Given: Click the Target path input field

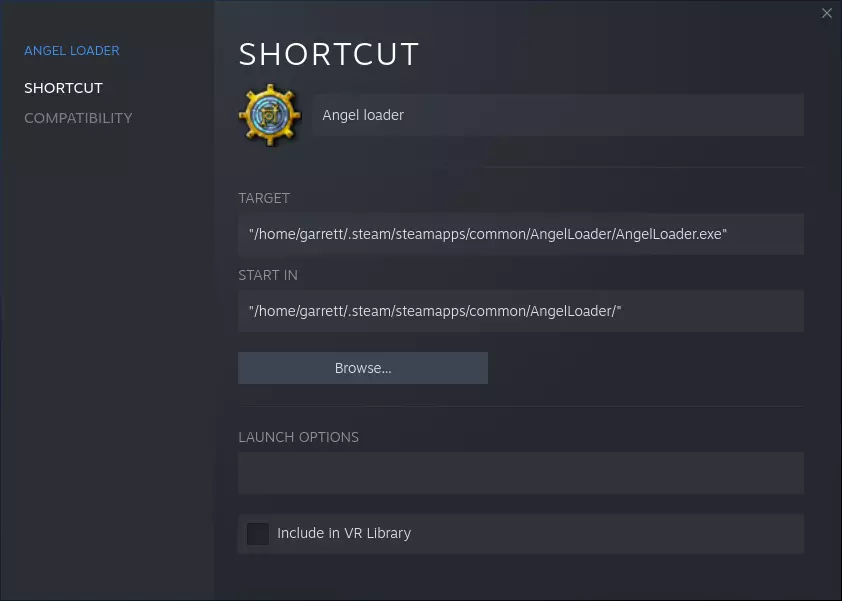Looking at the screenshot, I should tap(520, 234).
